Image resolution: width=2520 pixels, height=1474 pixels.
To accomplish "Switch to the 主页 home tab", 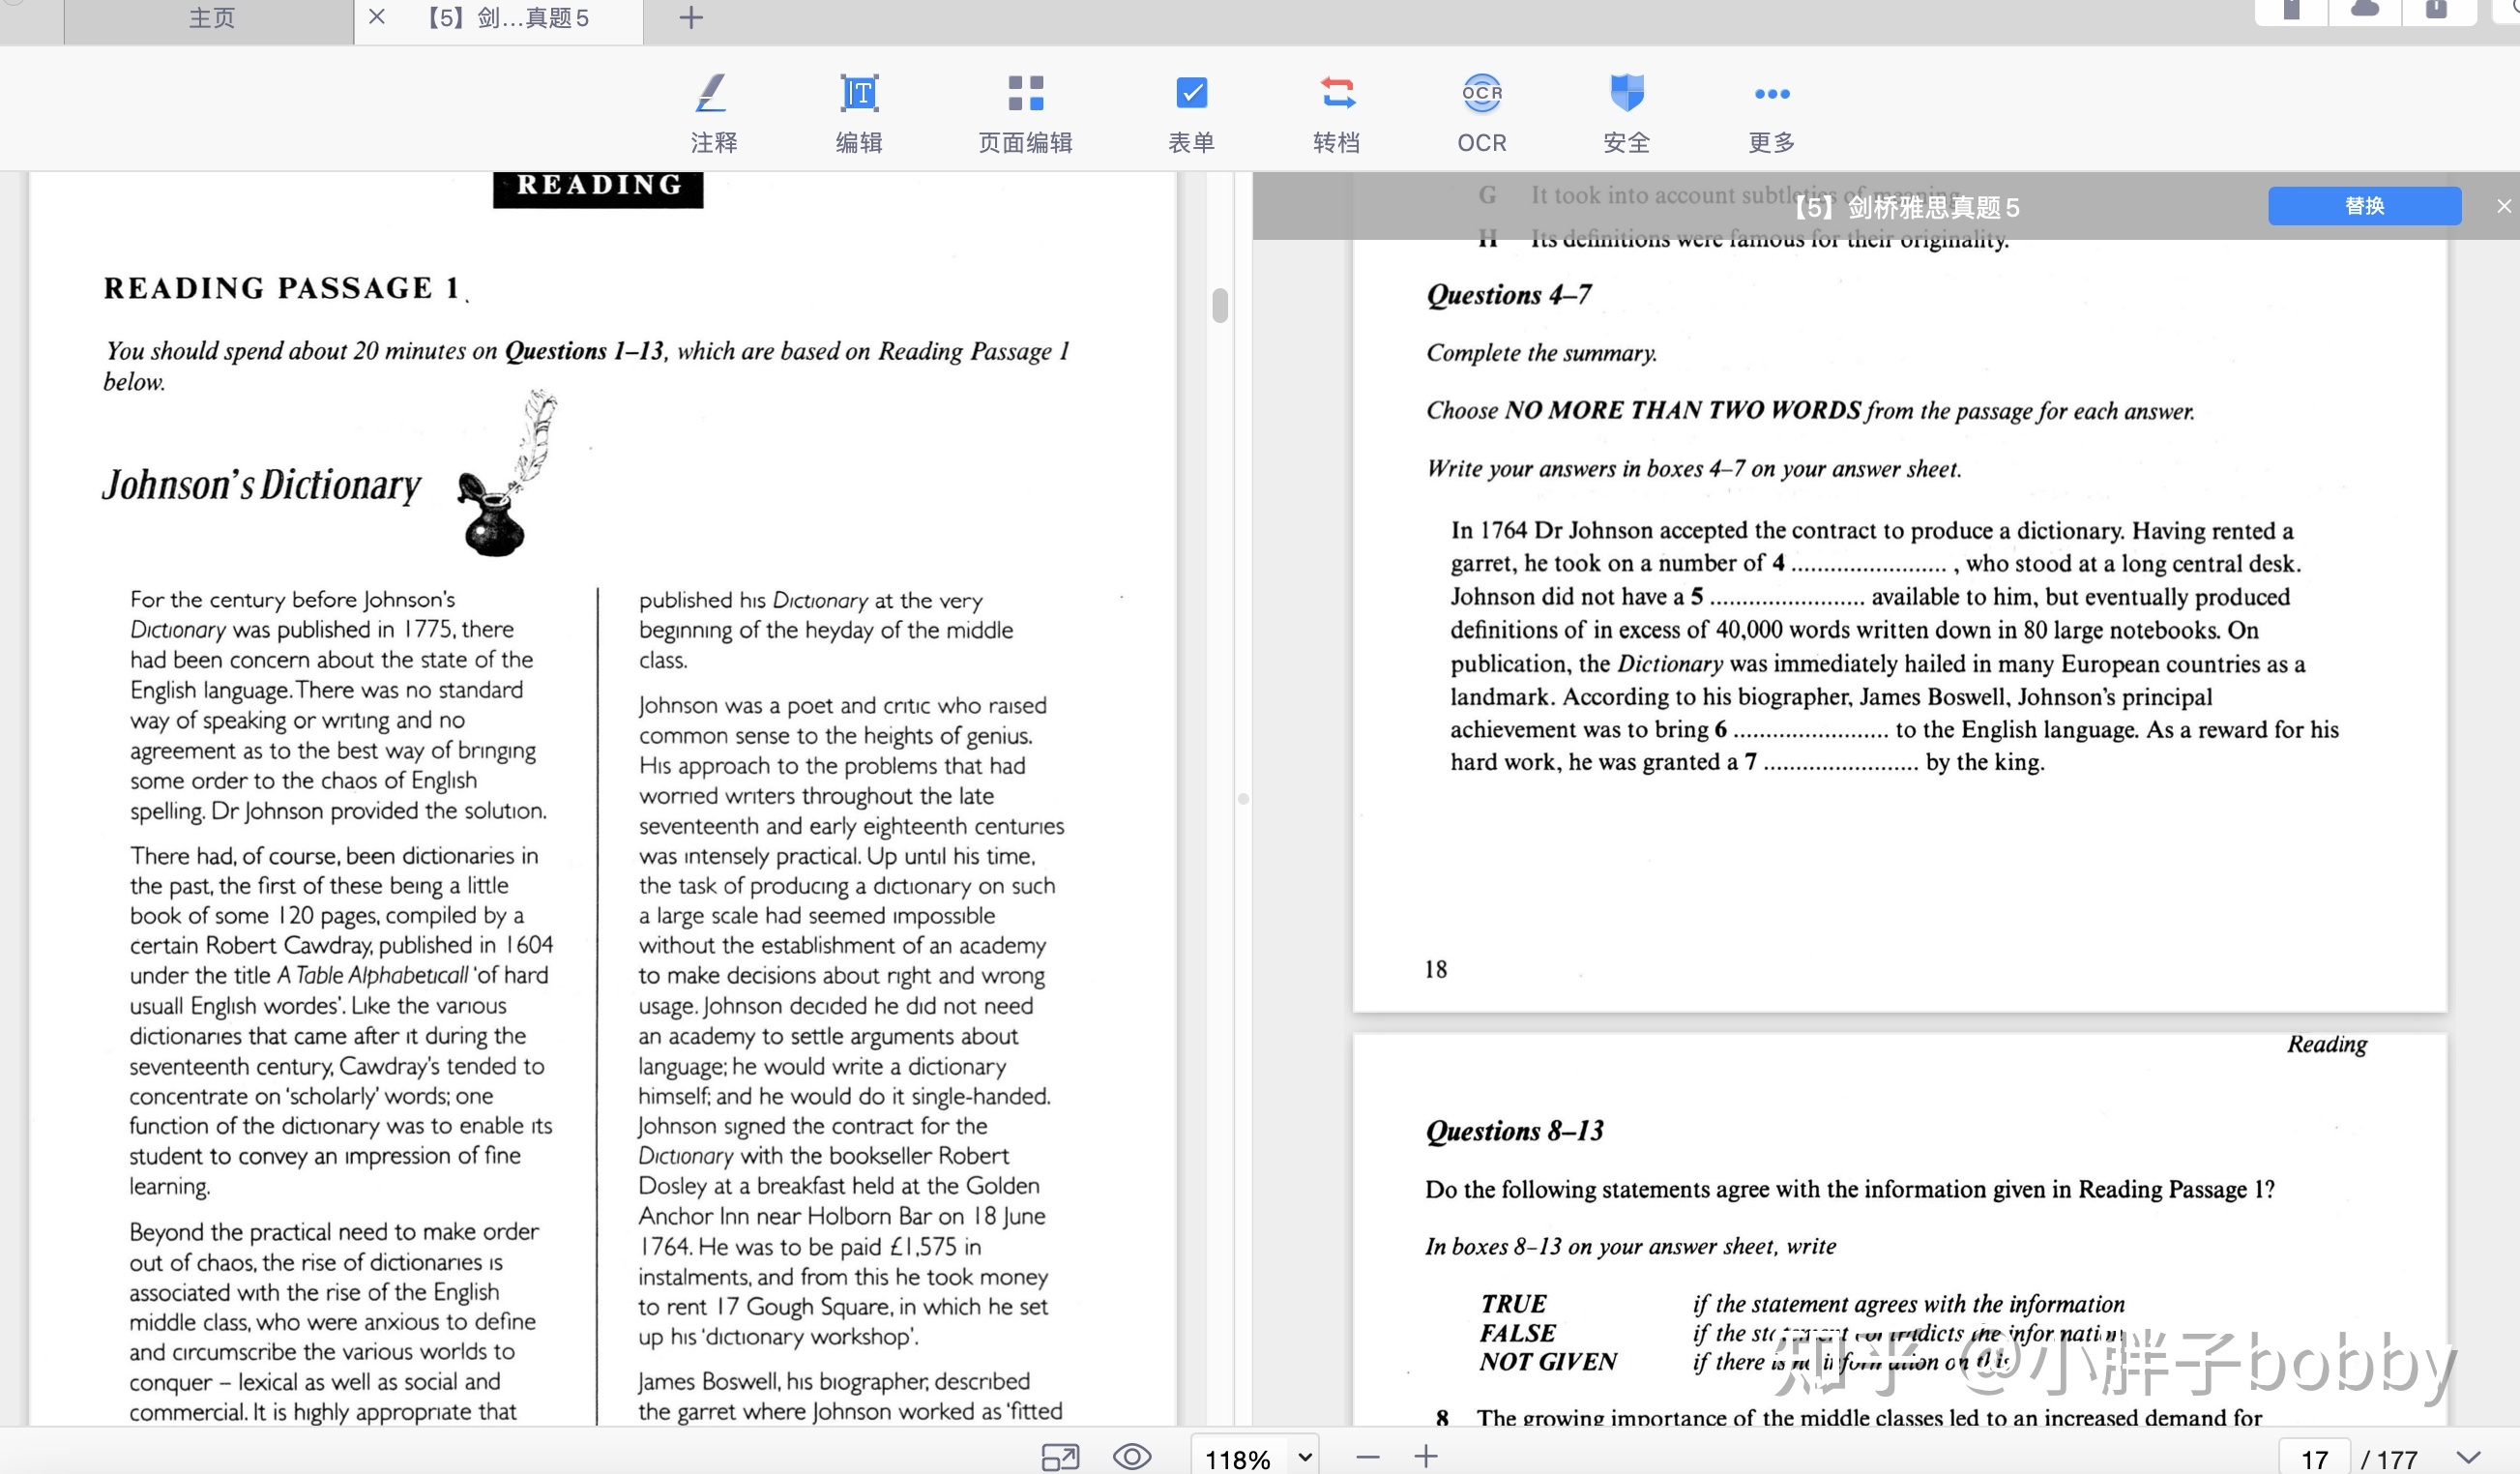I will pyautogui.click(x=211, y=18).
